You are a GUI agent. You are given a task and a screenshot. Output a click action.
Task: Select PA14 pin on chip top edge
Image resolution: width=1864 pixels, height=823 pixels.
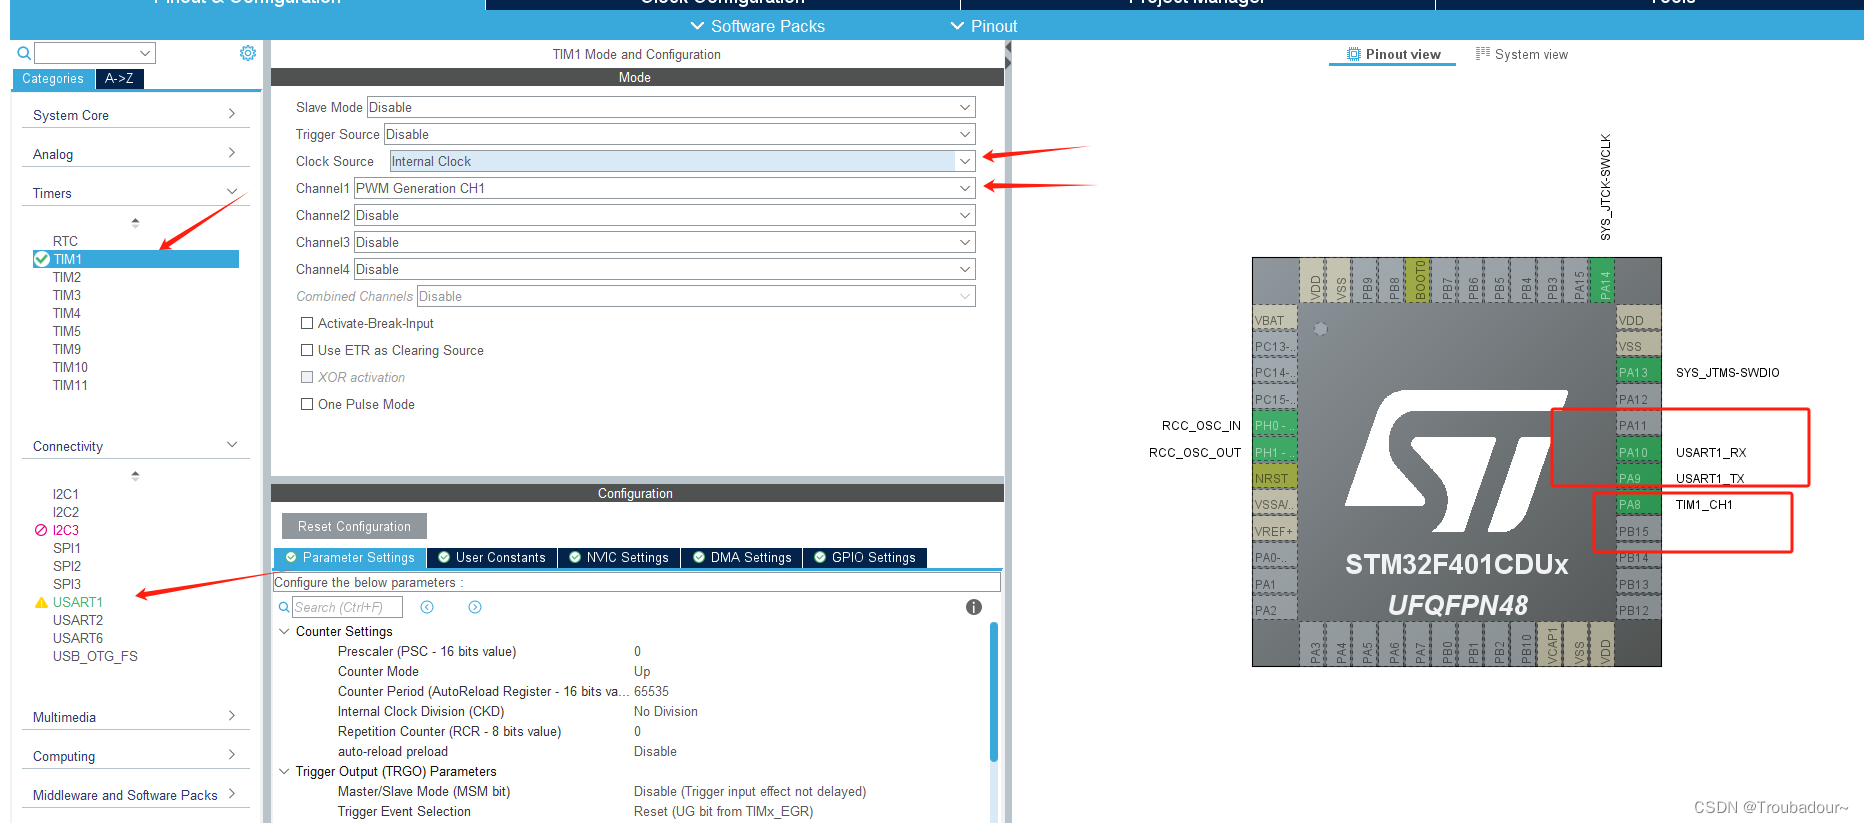(x=1605, y=280)
